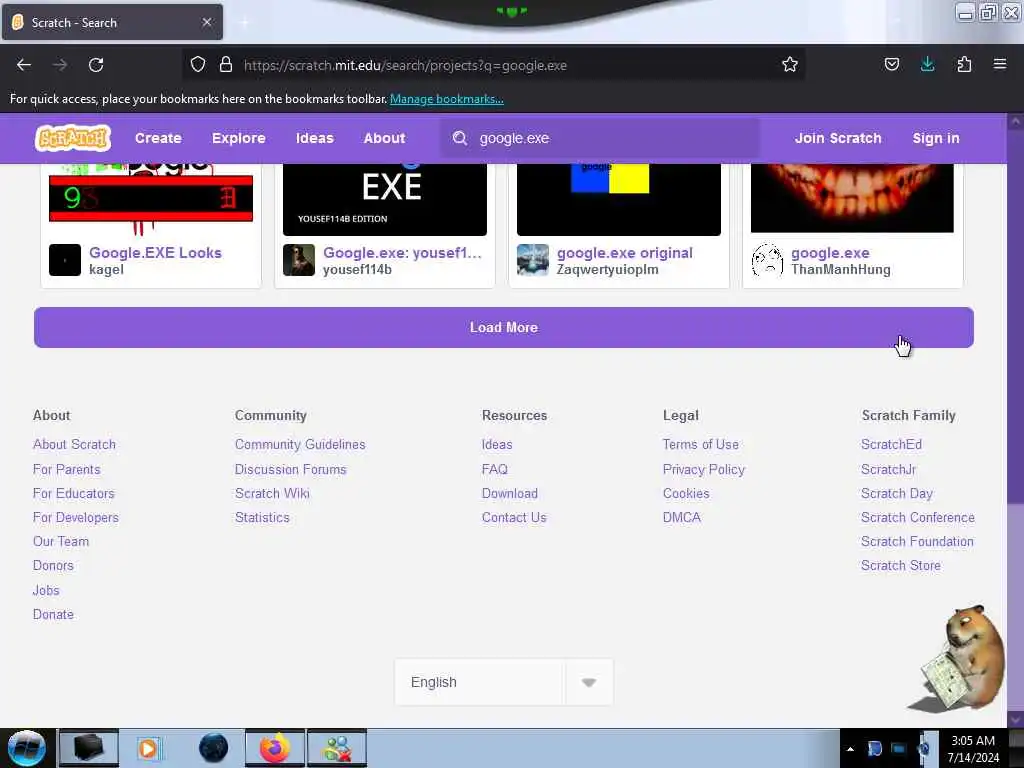1024x768 pixels.
Task: Open the ScratchEd link
Action: pyautogui.click(x=891, y=444)
